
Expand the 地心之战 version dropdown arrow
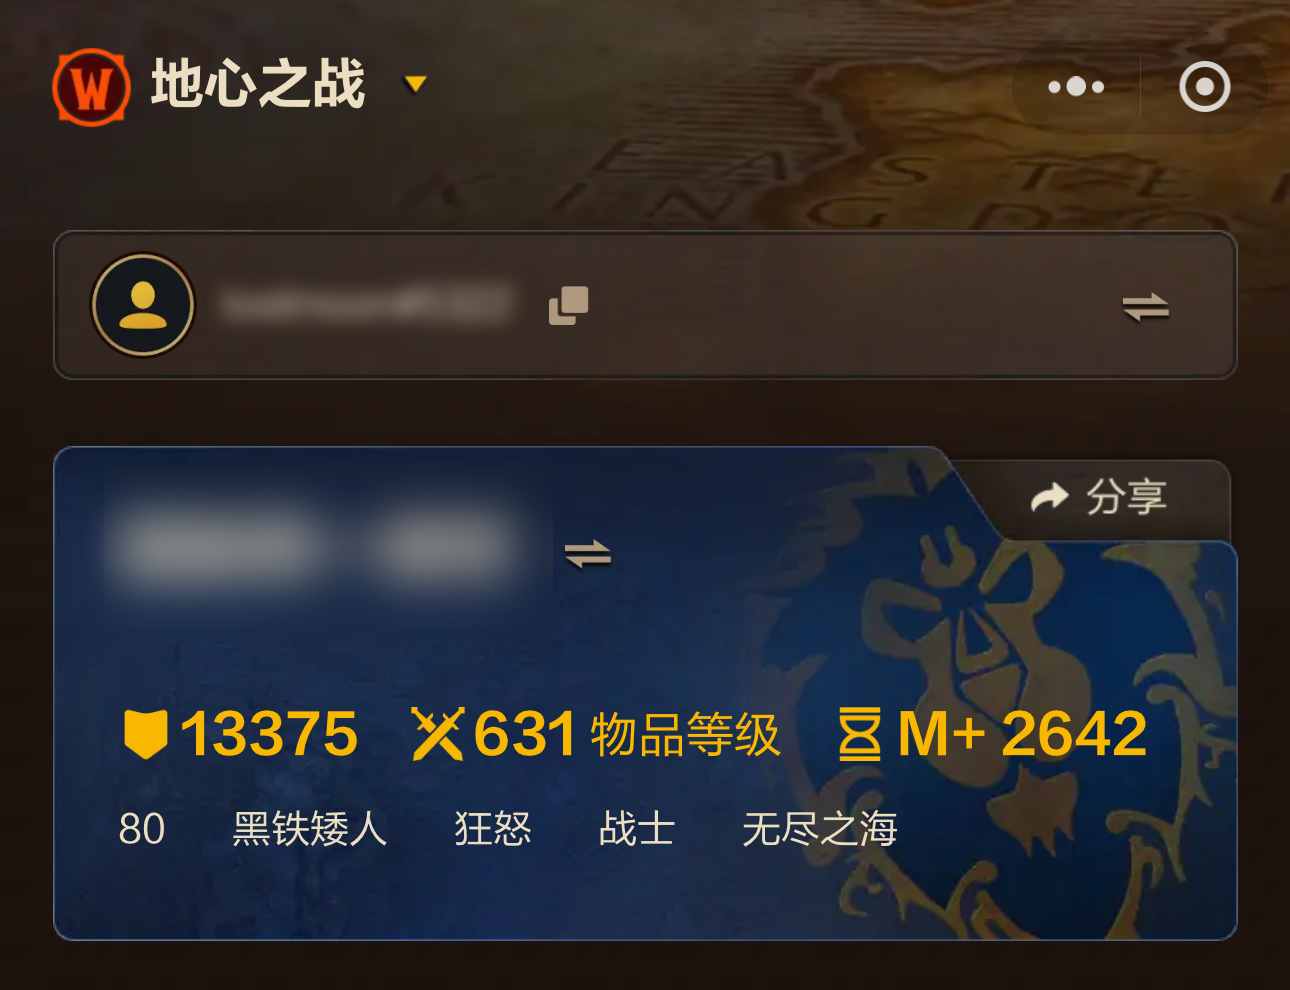tap(415, 84)
